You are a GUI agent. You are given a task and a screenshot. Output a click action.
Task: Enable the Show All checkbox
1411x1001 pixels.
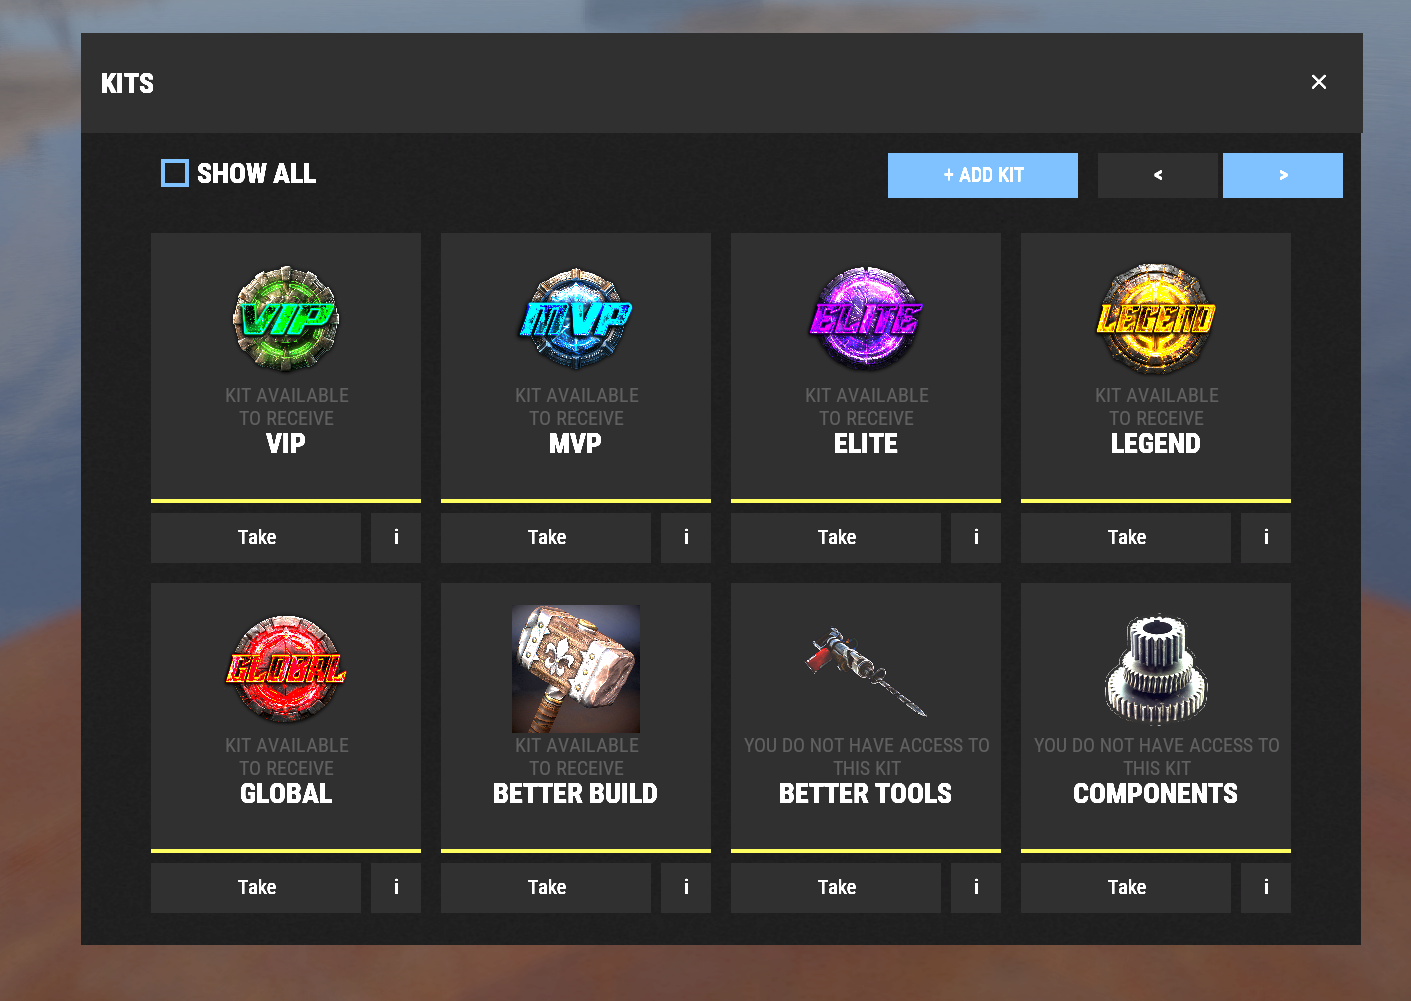click(175, 173)
